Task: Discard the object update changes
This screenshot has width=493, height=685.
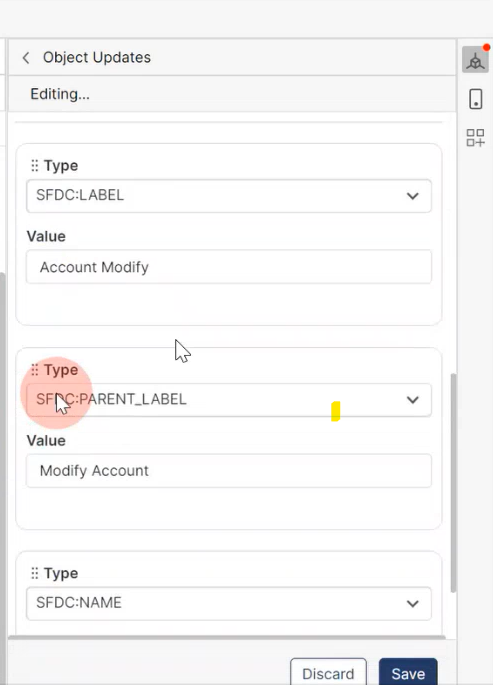Action: (x=328, y=673)
